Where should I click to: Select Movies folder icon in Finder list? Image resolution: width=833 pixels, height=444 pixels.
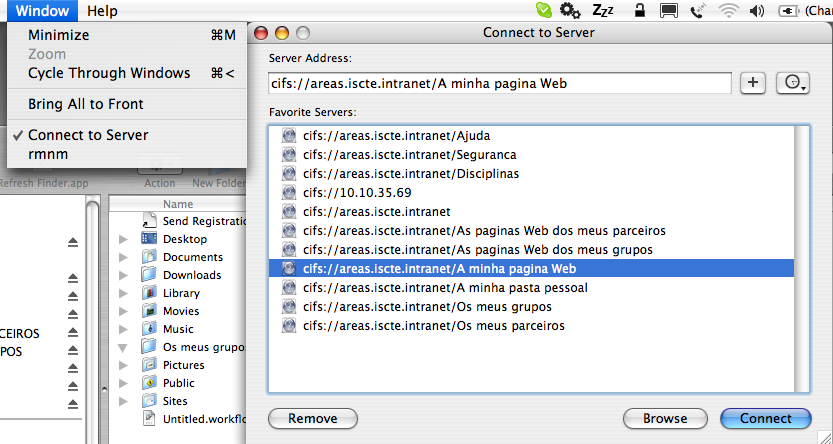149,311
